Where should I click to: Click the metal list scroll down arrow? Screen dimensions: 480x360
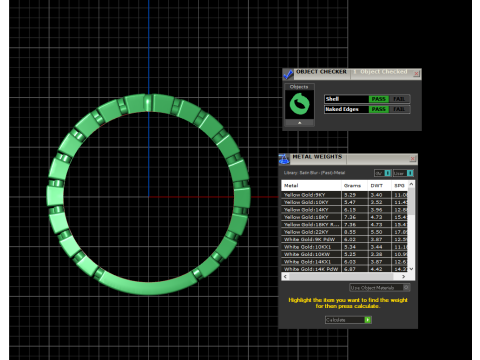[411, 269]
